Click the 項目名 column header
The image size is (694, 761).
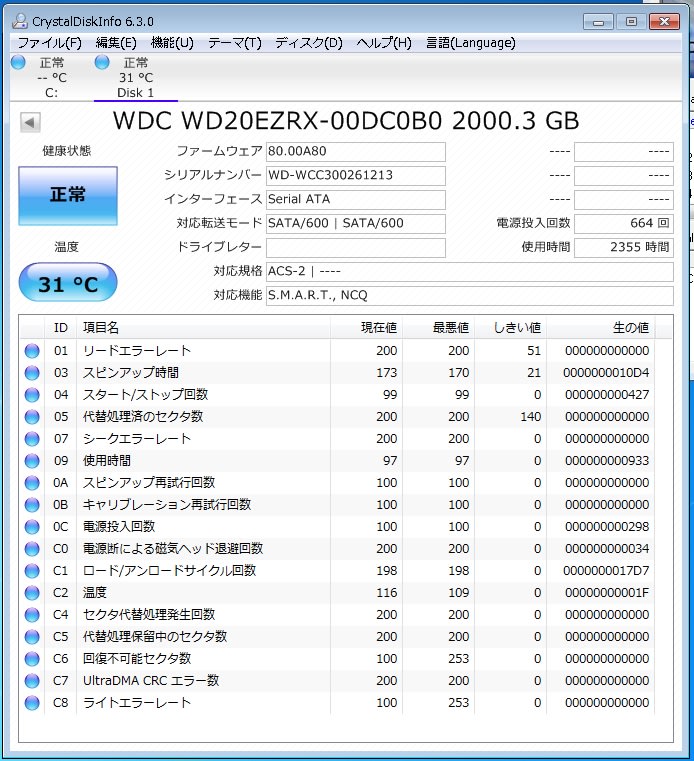point(204,328)
